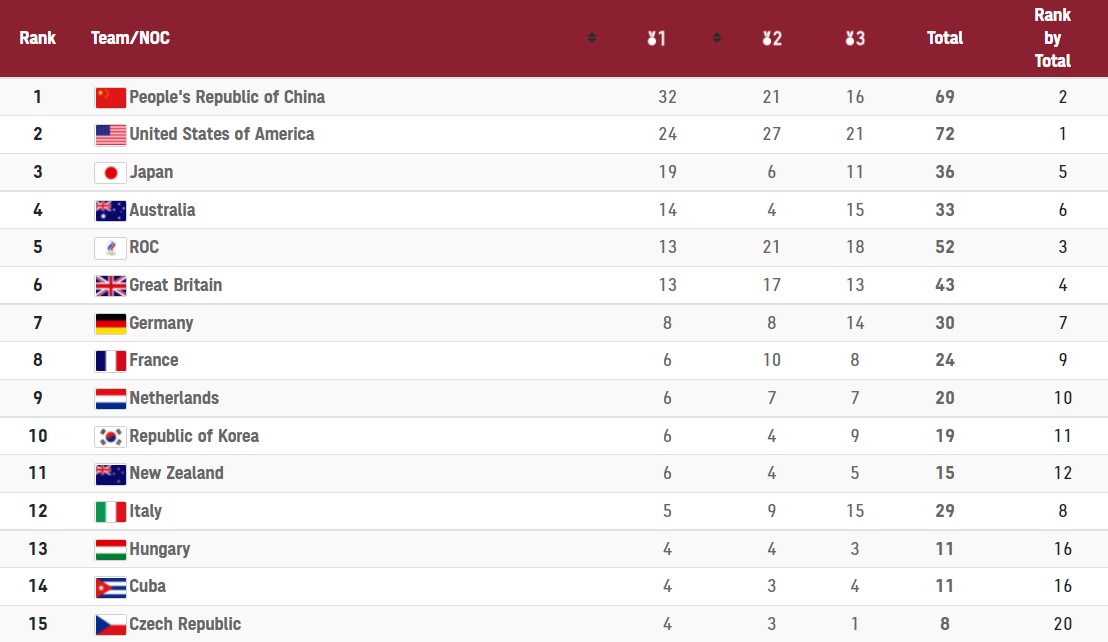Open the Australia team link
The width and height of the screenshot is (1108, 642).
pyautogui.click(x=162, y=210)
